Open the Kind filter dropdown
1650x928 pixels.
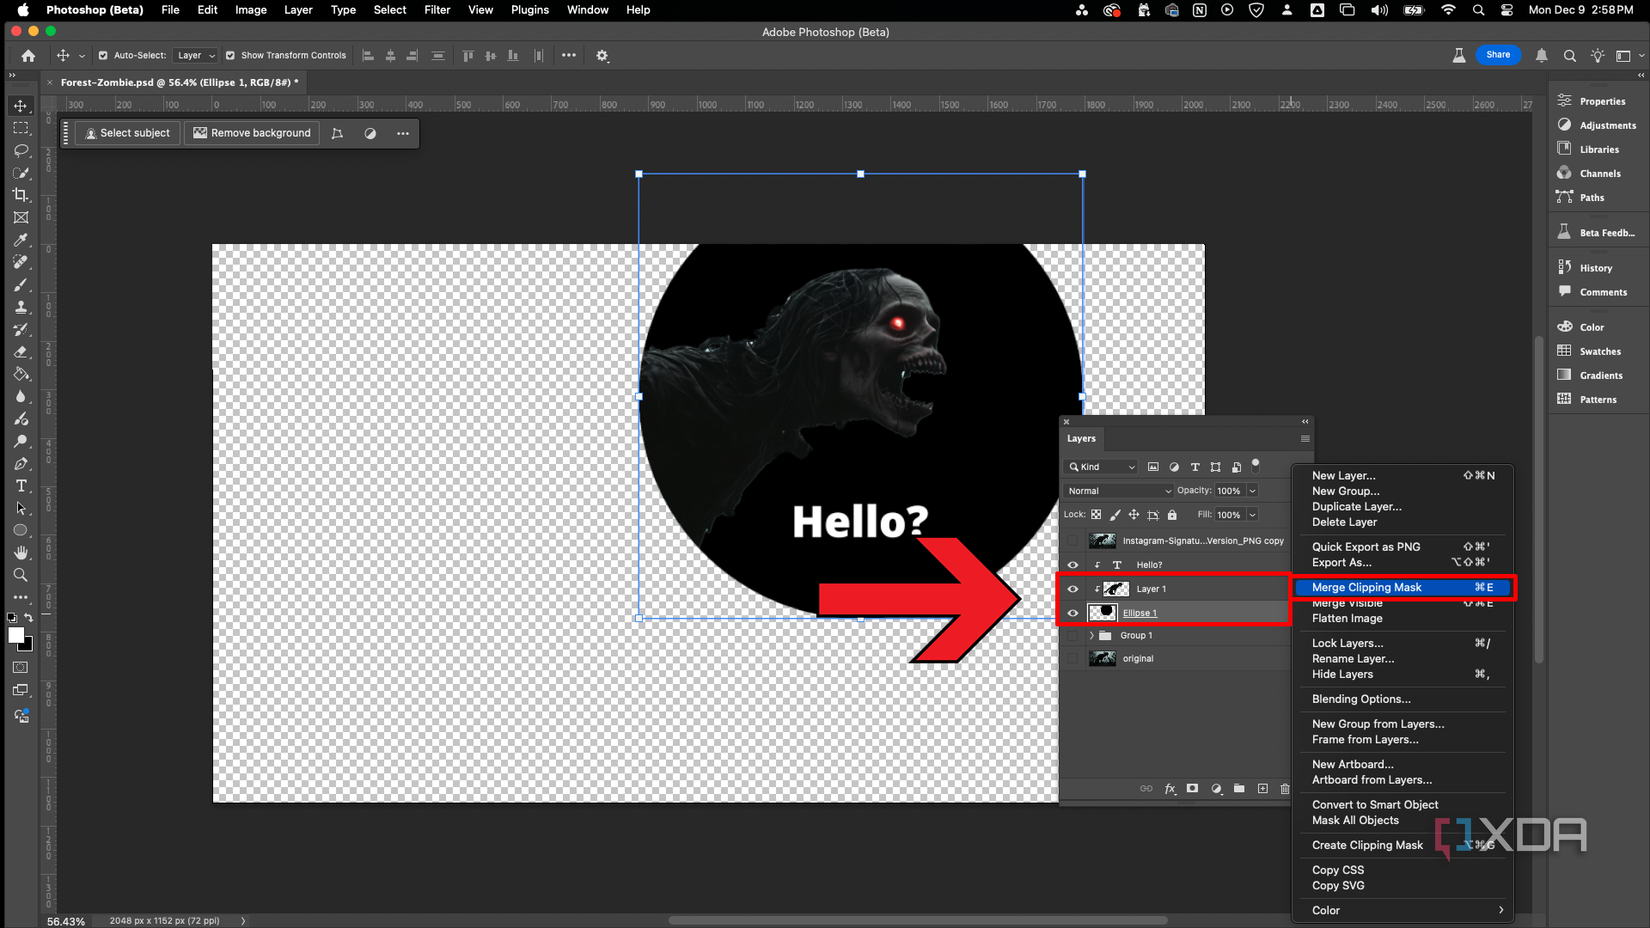[x=1102, y=467]
